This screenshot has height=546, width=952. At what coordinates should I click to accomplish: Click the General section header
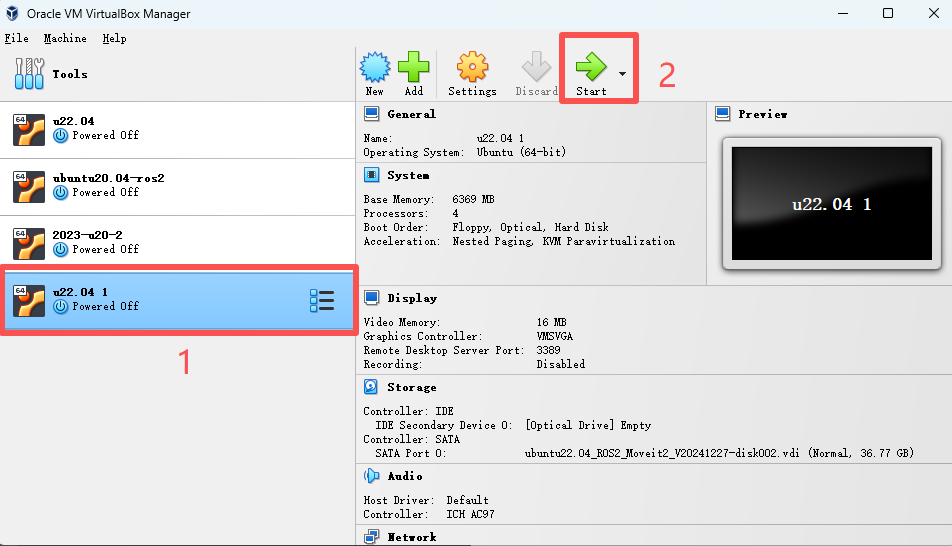click(411, 114)
